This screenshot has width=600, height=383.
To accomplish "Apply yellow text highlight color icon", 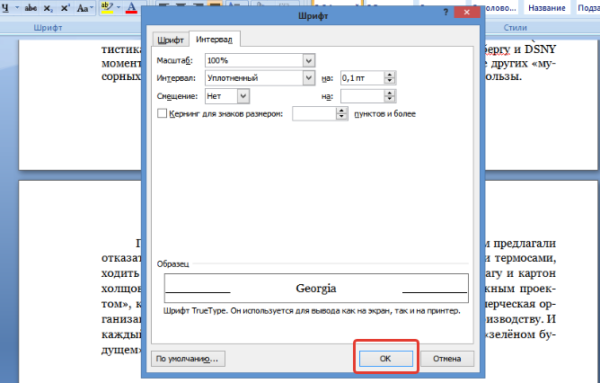I will pyautogui.click(x=107, y=8).
